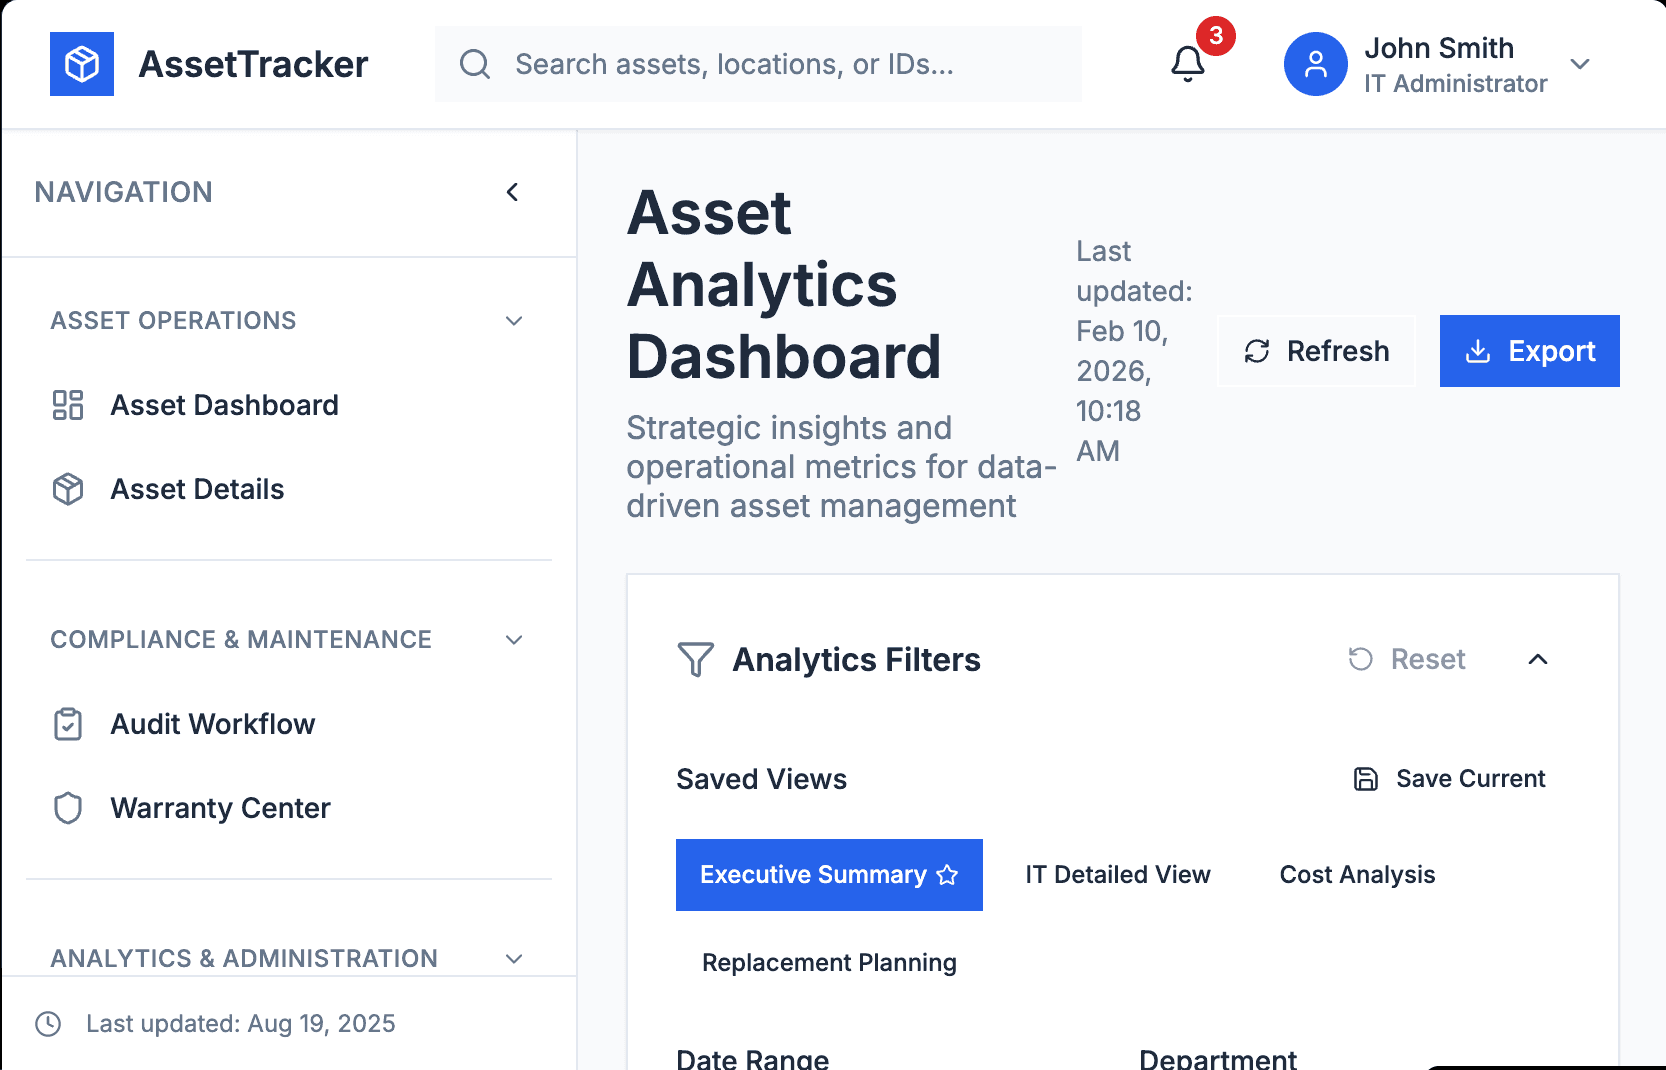Click the search magnifier icon
The width and height of the screenshot is (1666, 1070).
(x=475, y=64)
